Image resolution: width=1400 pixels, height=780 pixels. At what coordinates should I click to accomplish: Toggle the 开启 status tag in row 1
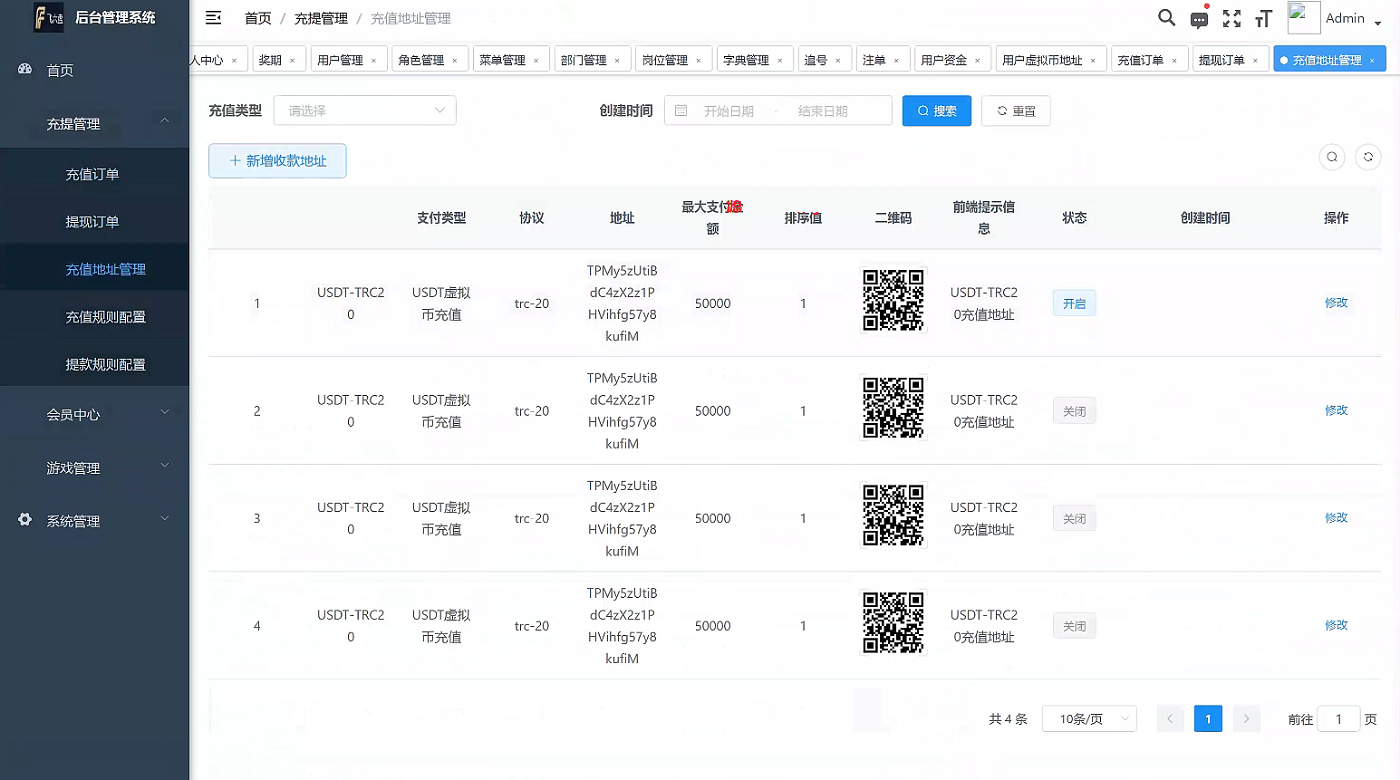tap(1074, 303)
